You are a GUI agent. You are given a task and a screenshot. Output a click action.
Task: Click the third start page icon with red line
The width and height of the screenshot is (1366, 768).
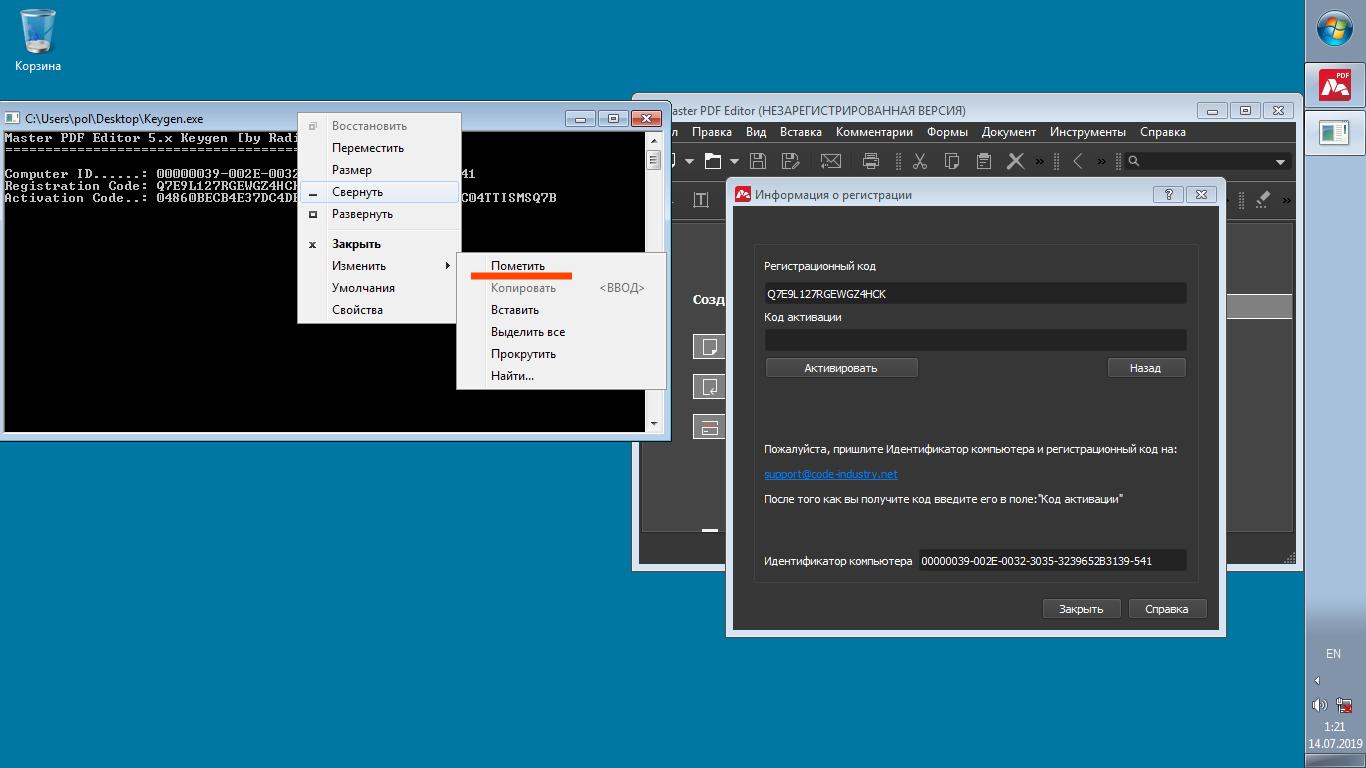click(x=709, y=427)
